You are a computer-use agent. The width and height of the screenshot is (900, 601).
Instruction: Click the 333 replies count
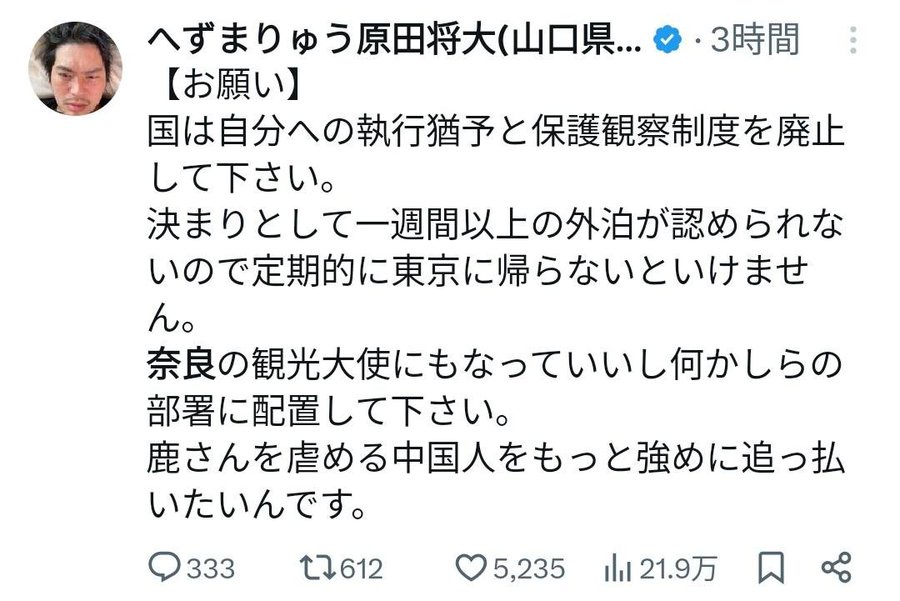click(211, 569)
